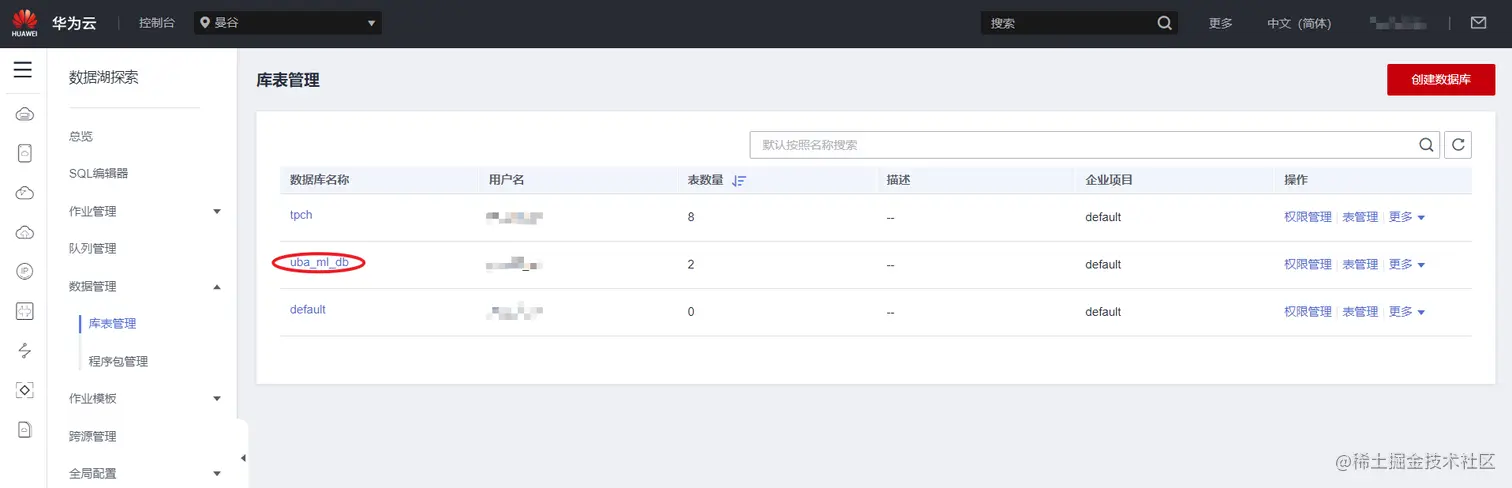Expand 作业模板 menu
The width and height of the screenshot is (1512, 488).
(217, 399)
